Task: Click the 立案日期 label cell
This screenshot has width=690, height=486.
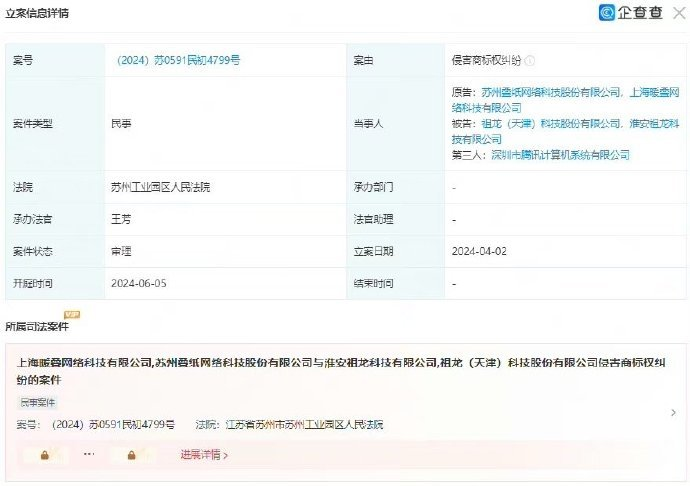Action: (x=396, y=251)
